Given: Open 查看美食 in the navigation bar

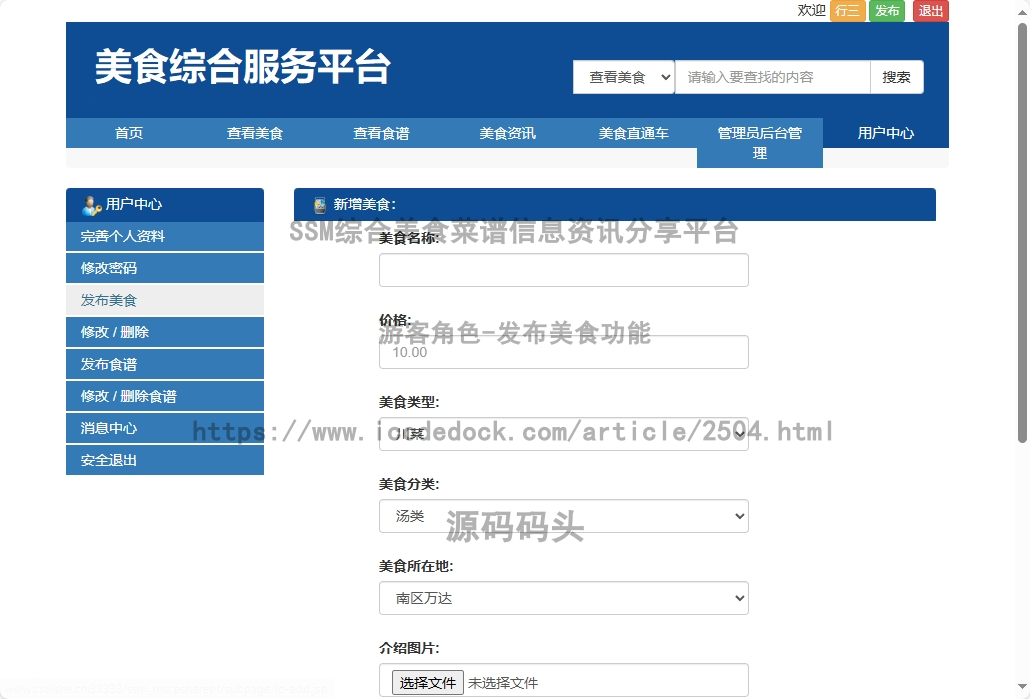Looking at the screenshot, I should click(x=255, y=133).
